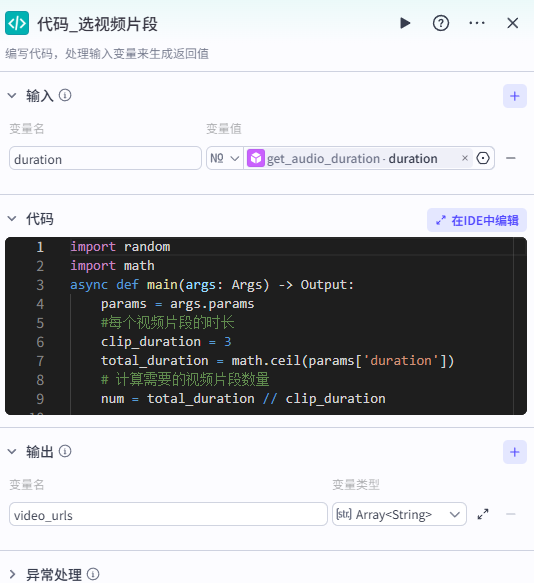Screen dimensions: 534x583
Task: Show info tooltip for 输入
Action: (65, 96)
